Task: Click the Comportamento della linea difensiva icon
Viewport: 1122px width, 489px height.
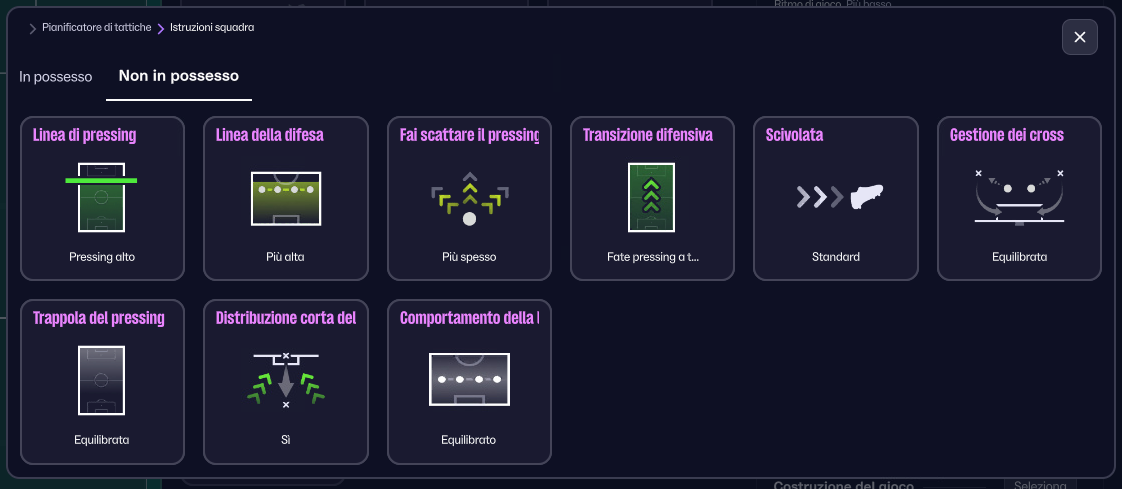Action: [x=469, y=380]
